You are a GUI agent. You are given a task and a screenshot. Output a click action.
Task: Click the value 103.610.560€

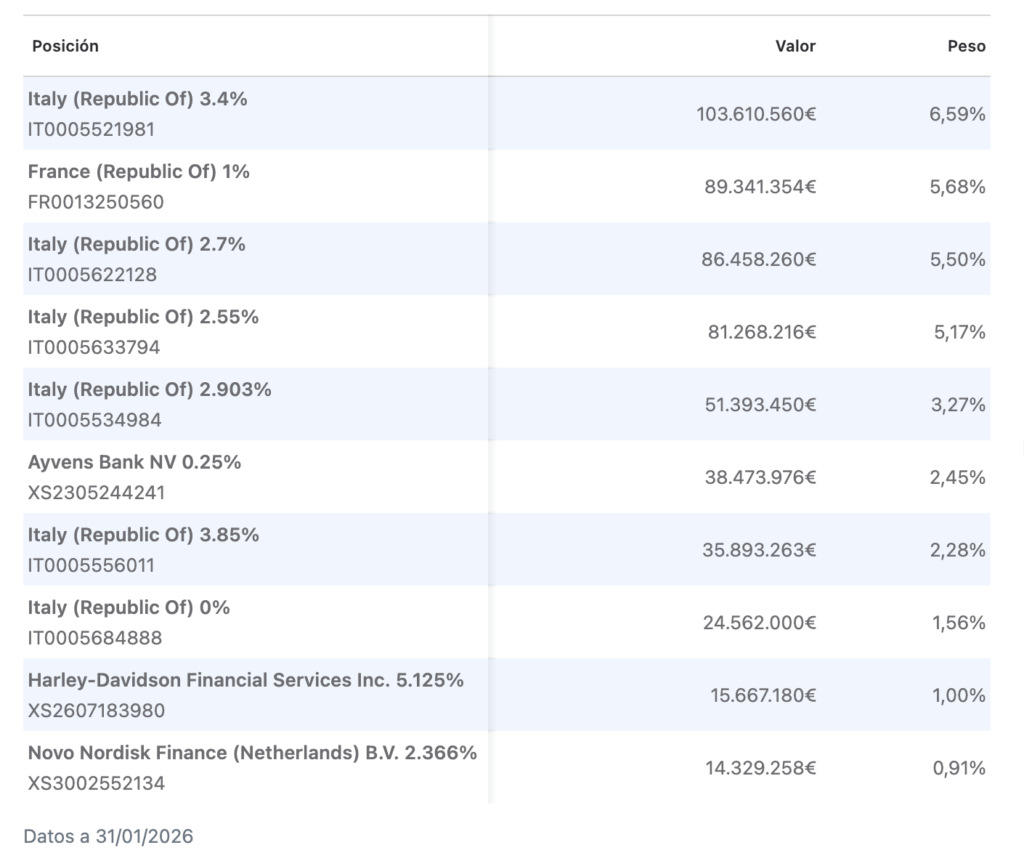(x=756, y=114)
